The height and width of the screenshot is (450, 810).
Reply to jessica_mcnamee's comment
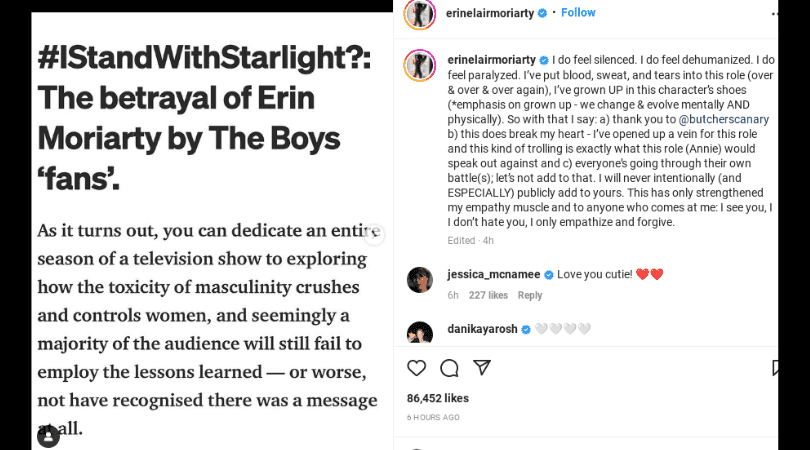(529, 296)
